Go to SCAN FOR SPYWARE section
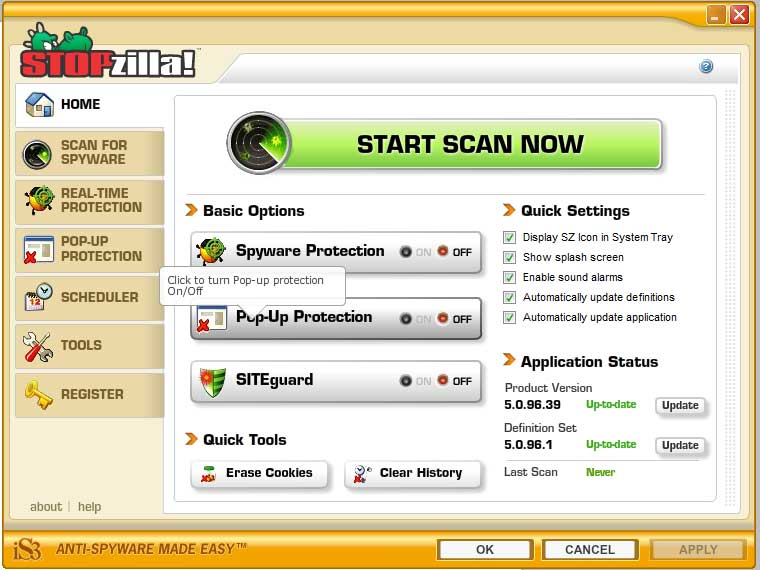 [x=90, y=153]
